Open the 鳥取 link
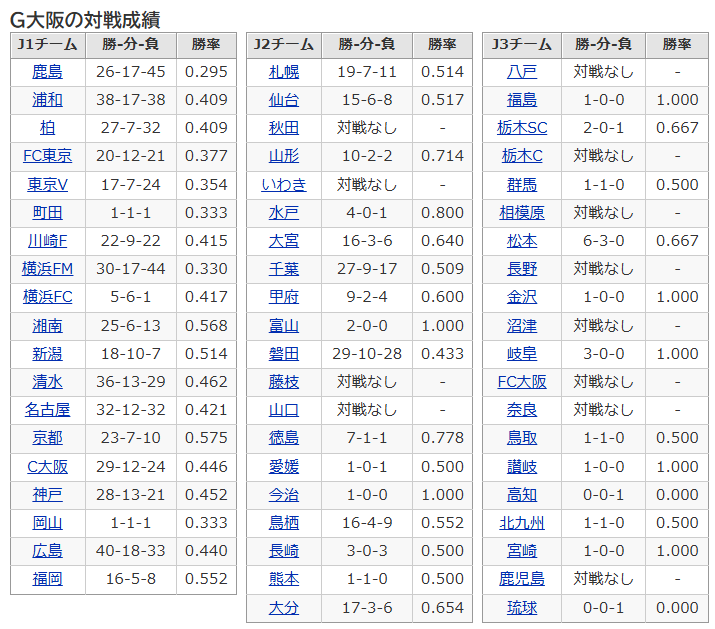This screenshot has height=629, width=715. click(x=522, y=438)
